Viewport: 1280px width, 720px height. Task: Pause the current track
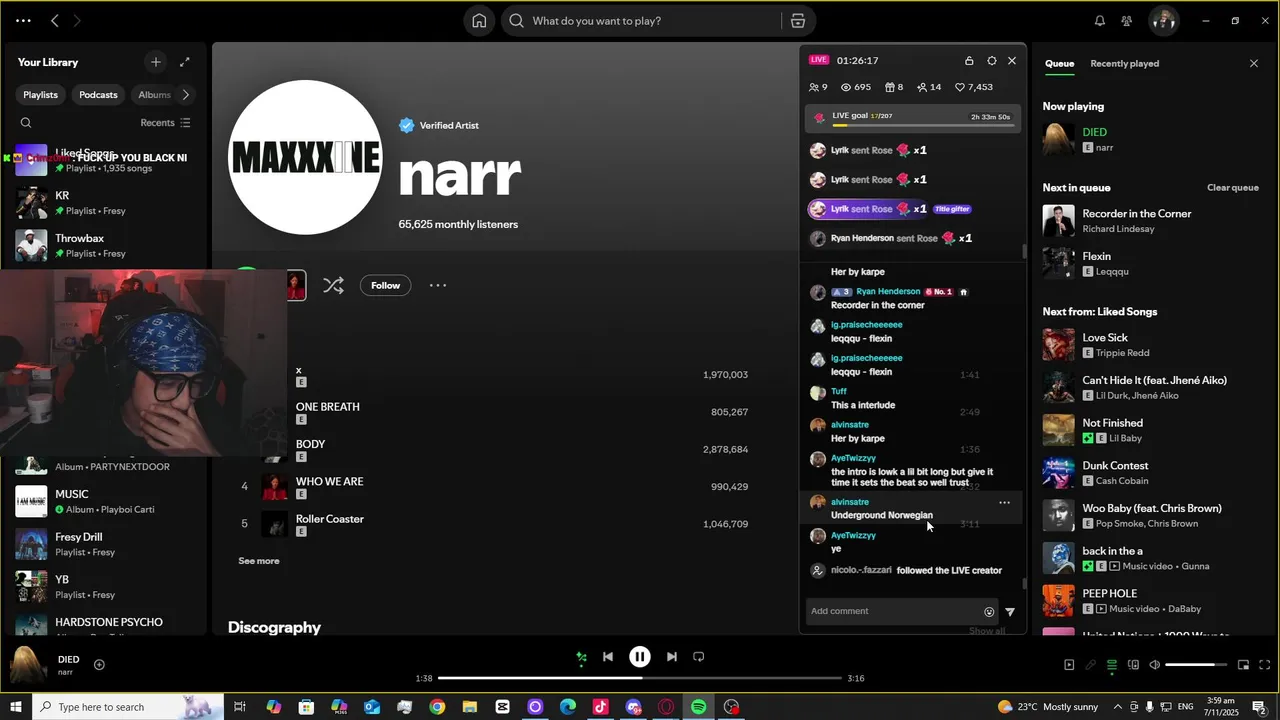click(639, 657)
